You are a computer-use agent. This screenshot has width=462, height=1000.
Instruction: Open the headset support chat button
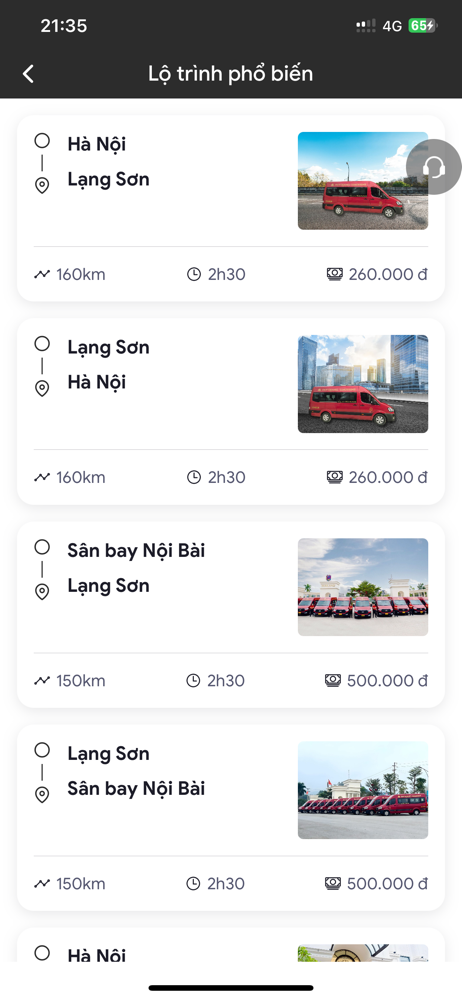click(433, 167)
